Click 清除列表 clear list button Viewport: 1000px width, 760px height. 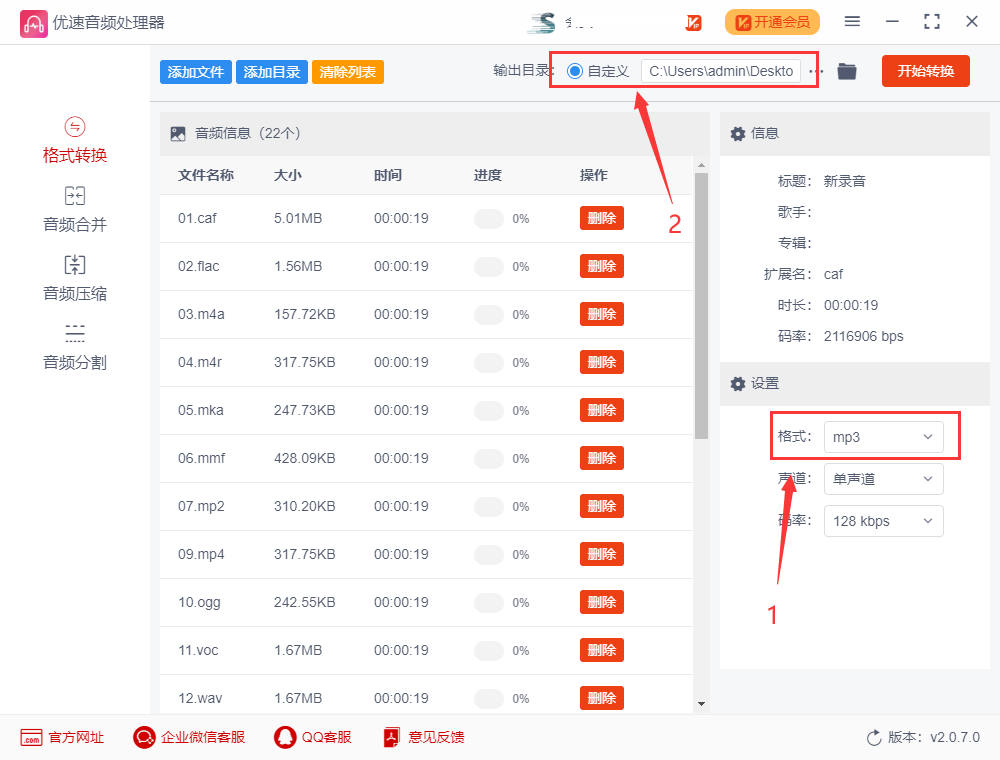[348, 72]
